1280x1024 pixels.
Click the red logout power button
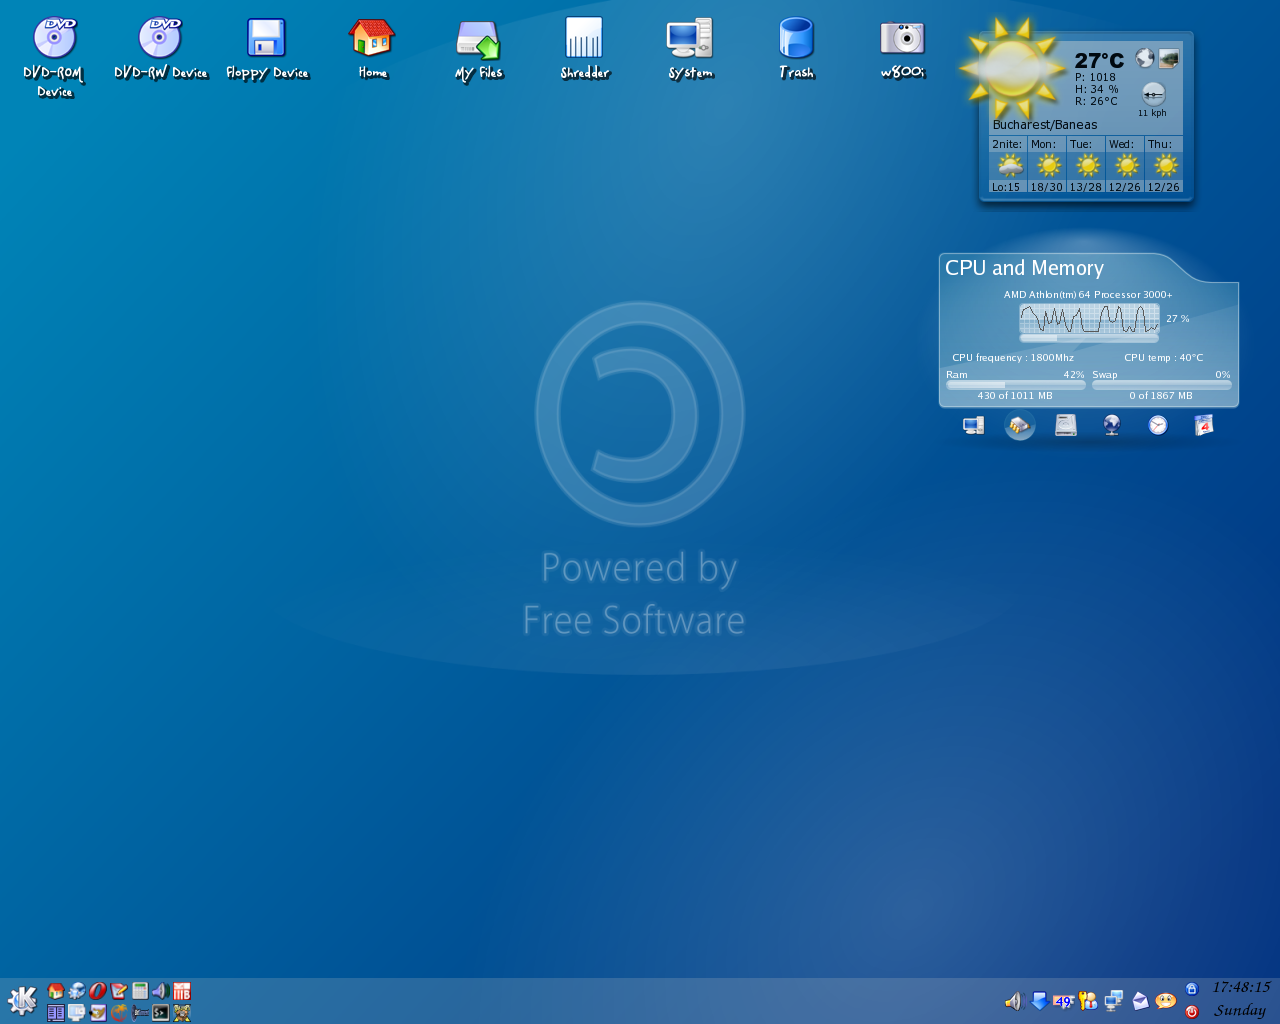(1191, 1012)
